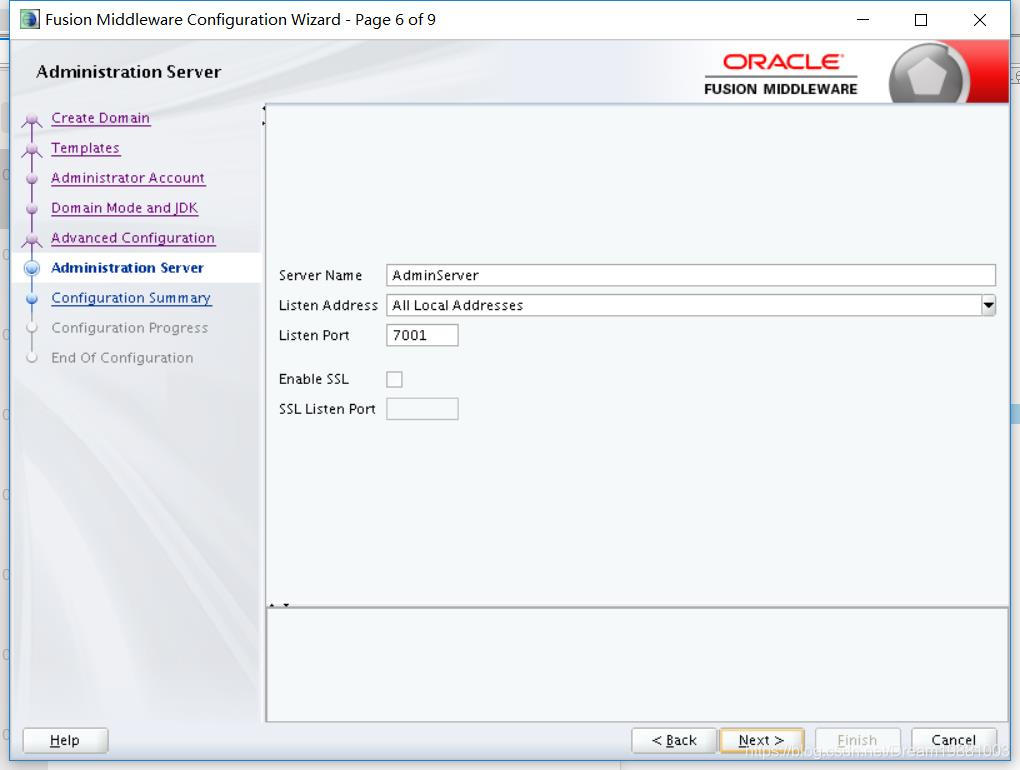Click the Advanced Configuration step node icon
Image resolution: width=1020 pixels, height=770 pixels.
[32, 240]
